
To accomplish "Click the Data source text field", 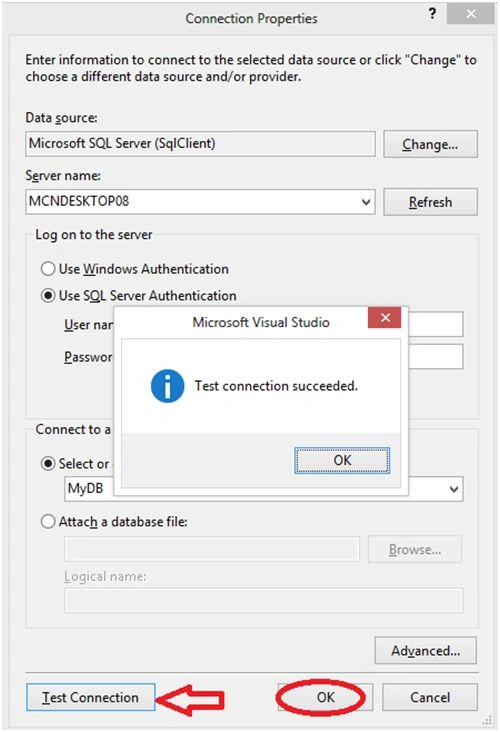I will [200, 144].
